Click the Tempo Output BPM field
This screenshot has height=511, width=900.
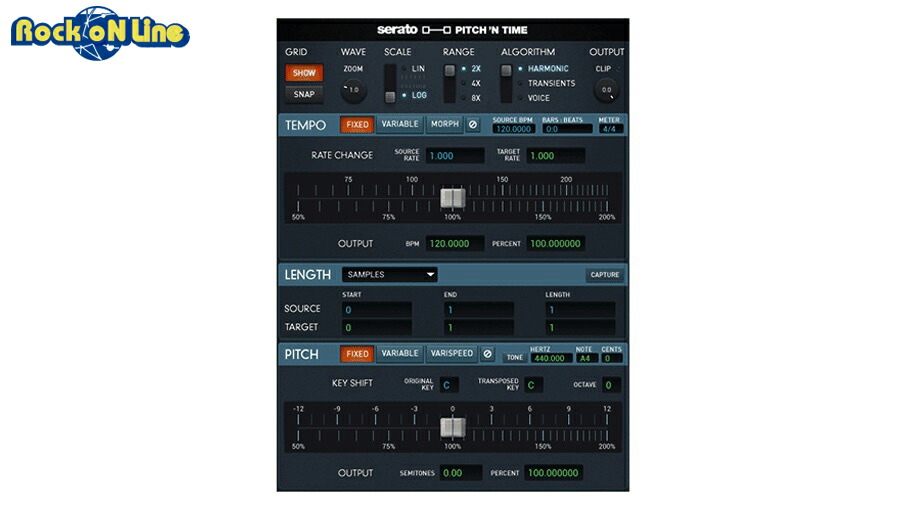point(455,243)
